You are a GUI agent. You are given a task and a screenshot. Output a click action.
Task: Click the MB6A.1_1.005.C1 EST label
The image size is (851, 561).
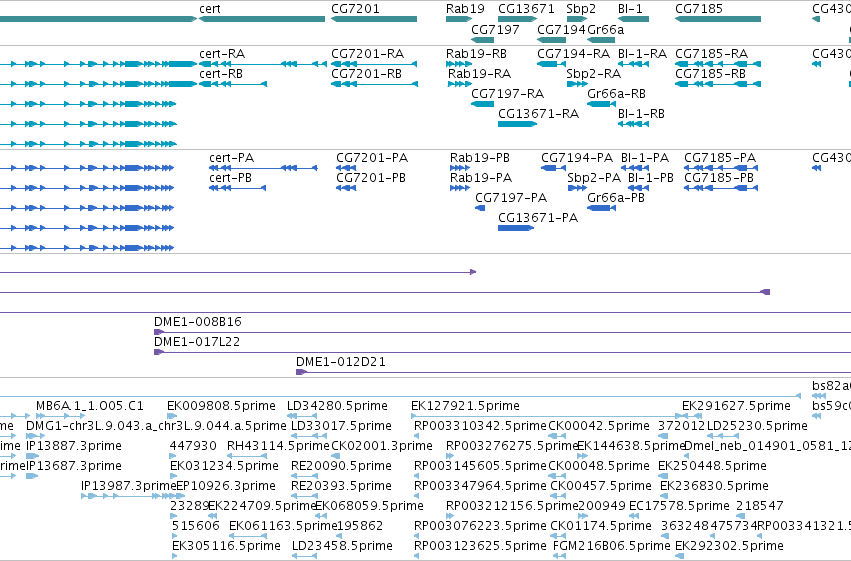[x=90, y=406]
